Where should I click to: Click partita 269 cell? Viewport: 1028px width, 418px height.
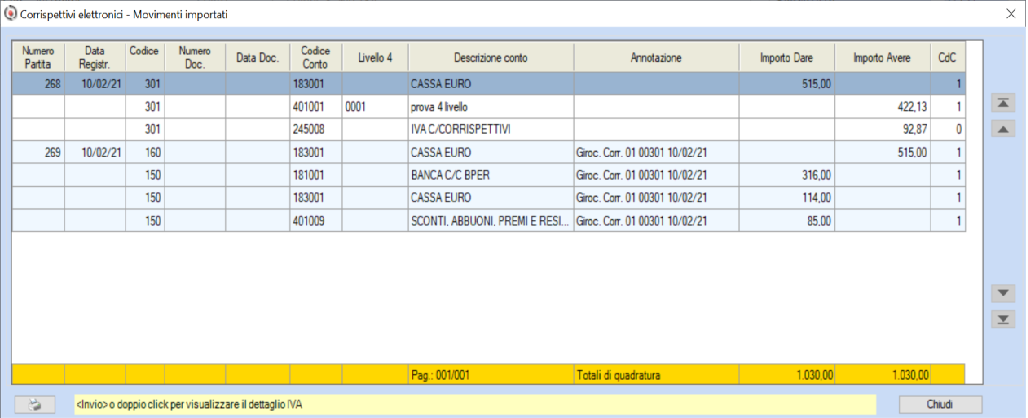[x=38, y=152]
